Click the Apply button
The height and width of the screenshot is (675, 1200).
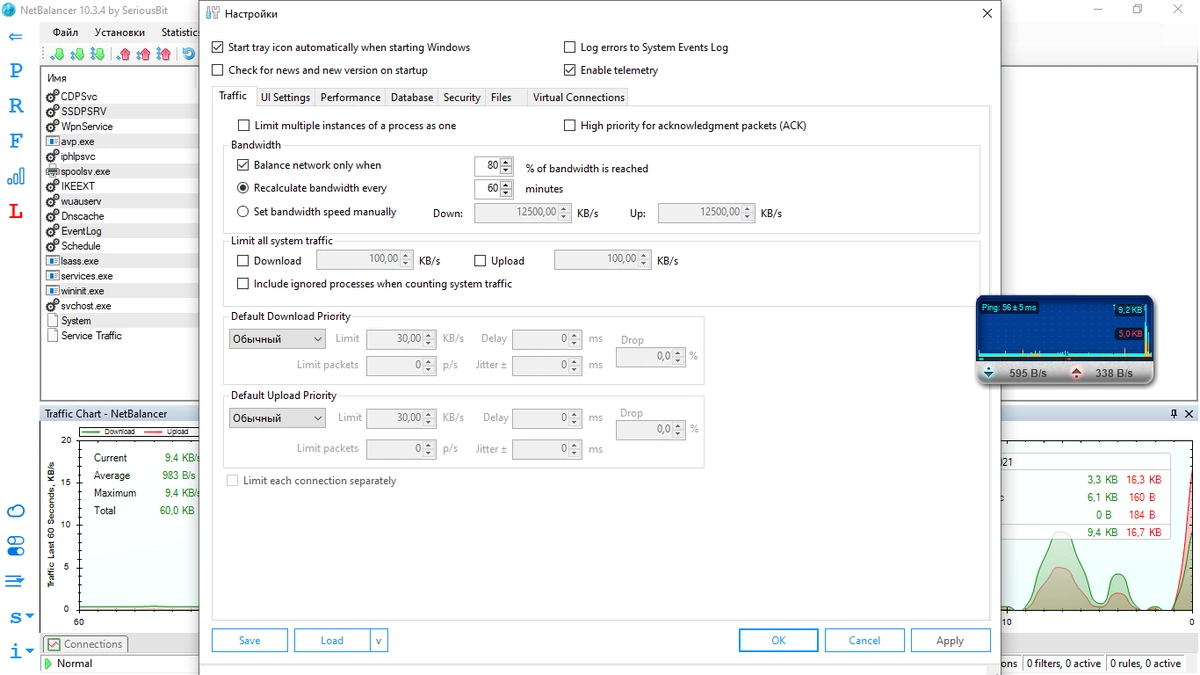950,640
